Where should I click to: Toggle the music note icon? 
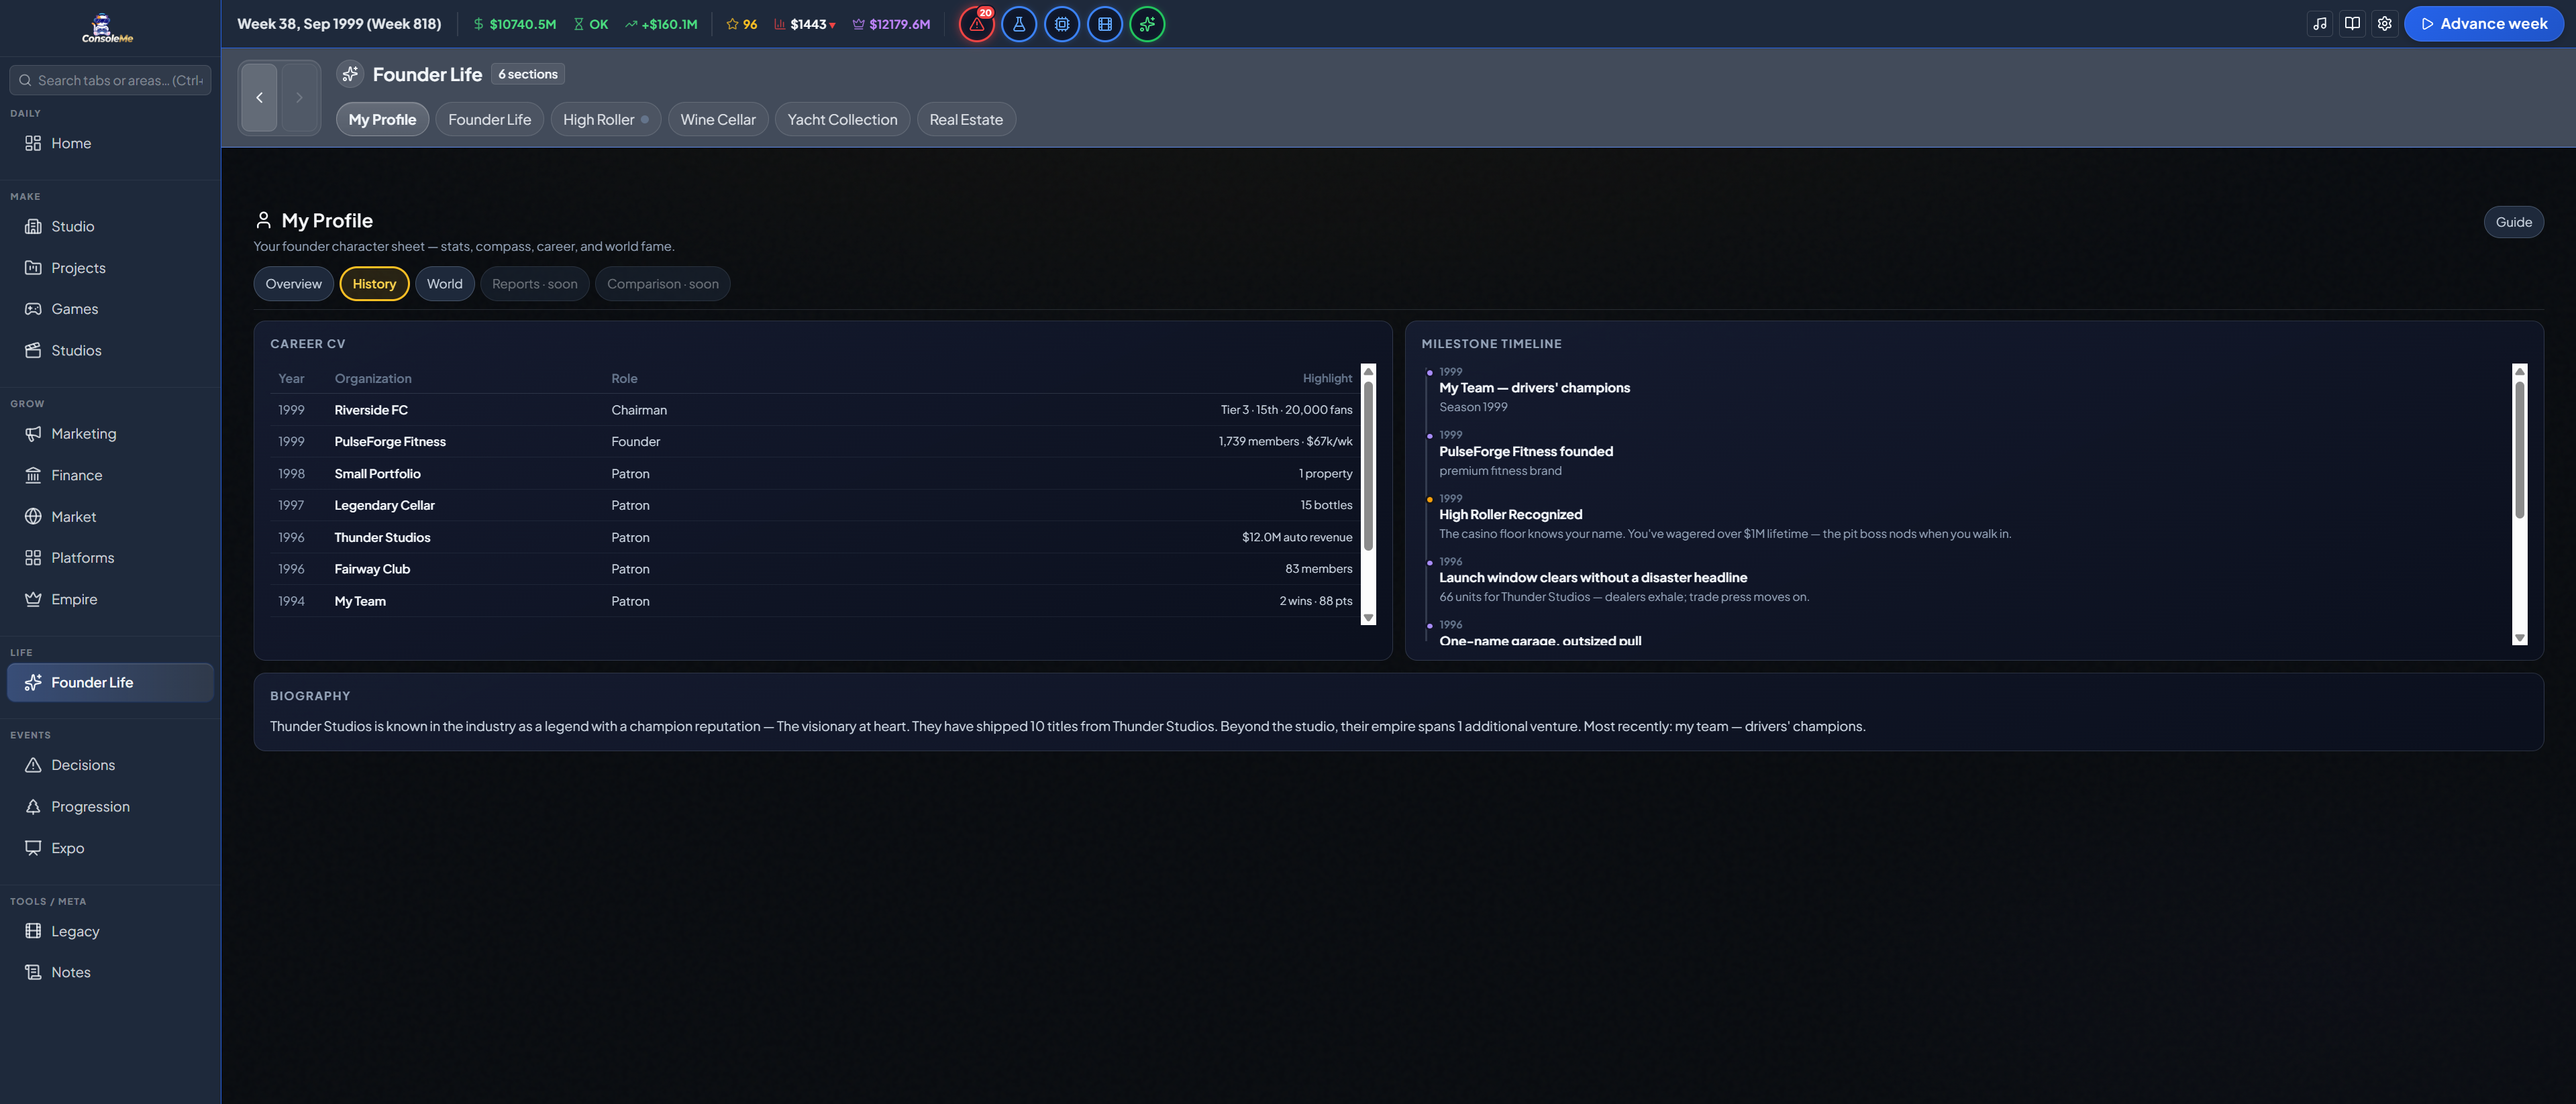point(2320,24)
